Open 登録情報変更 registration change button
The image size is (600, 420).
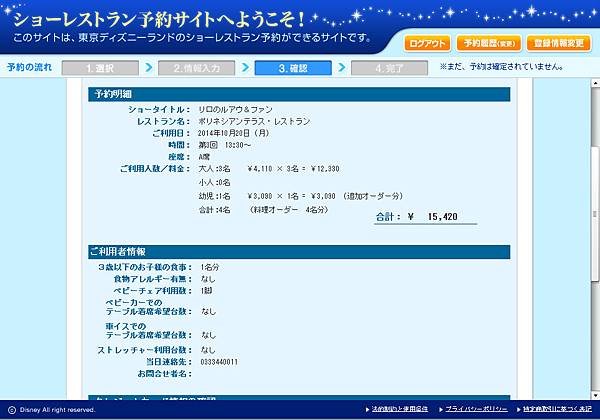[559, 43]
